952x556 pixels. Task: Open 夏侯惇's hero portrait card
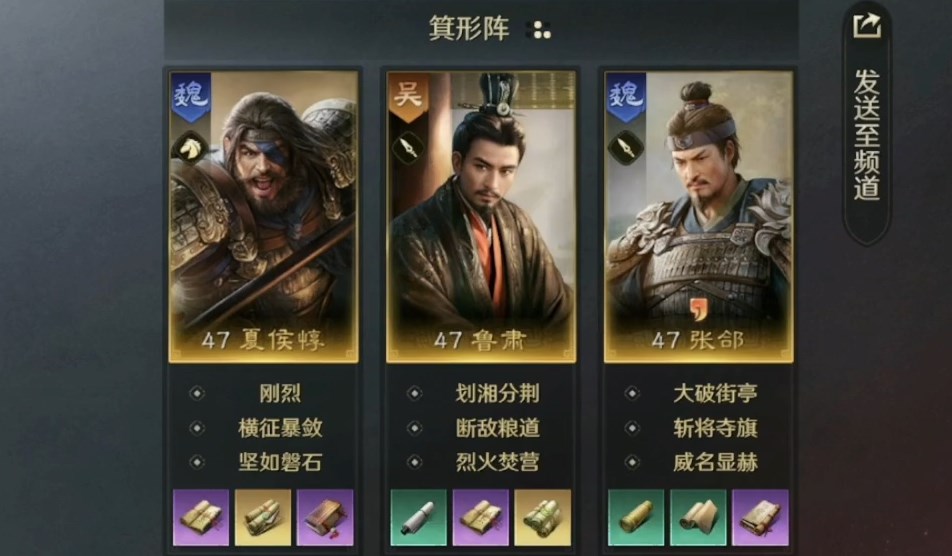click(263, 217)
